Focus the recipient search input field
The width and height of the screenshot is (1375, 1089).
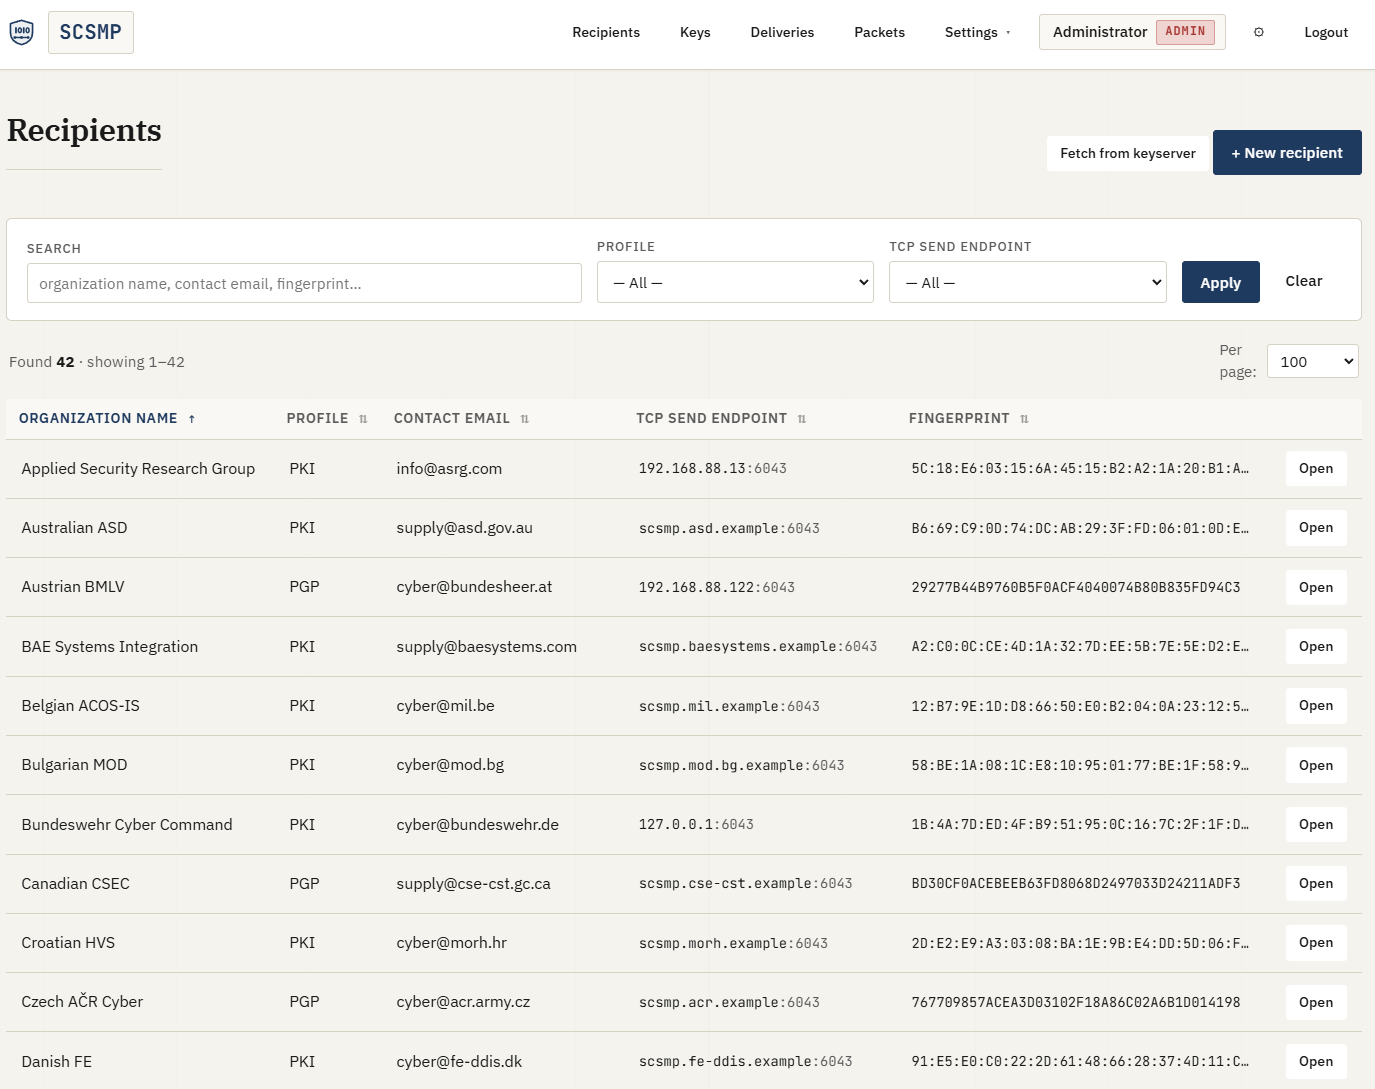coord(304,283)
